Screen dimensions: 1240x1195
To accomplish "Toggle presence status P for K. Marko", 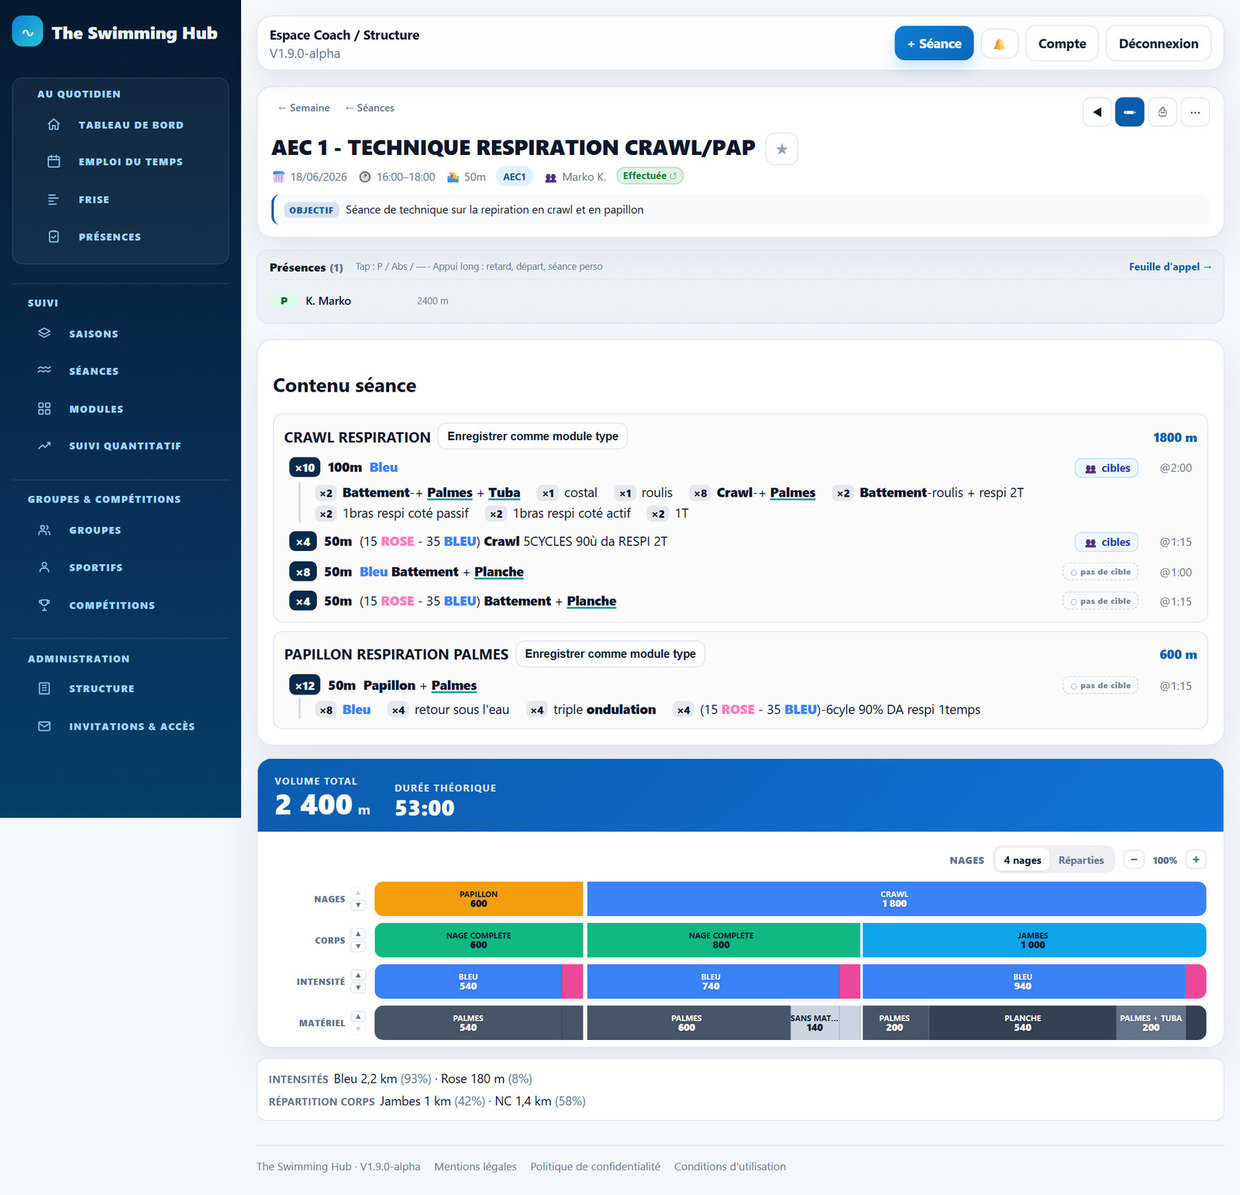I will [284, 301].
